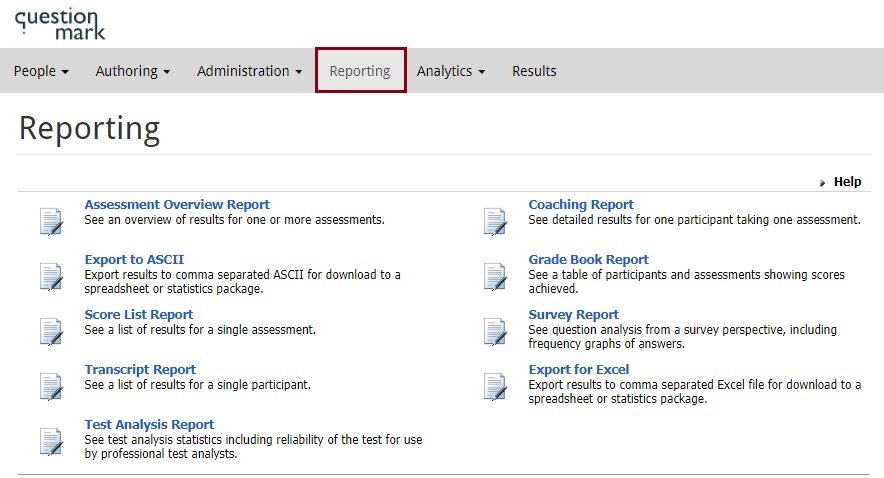The image size is (884, 478).
Task: Click the Grade Book Report document icon
Action: [495, 276]
